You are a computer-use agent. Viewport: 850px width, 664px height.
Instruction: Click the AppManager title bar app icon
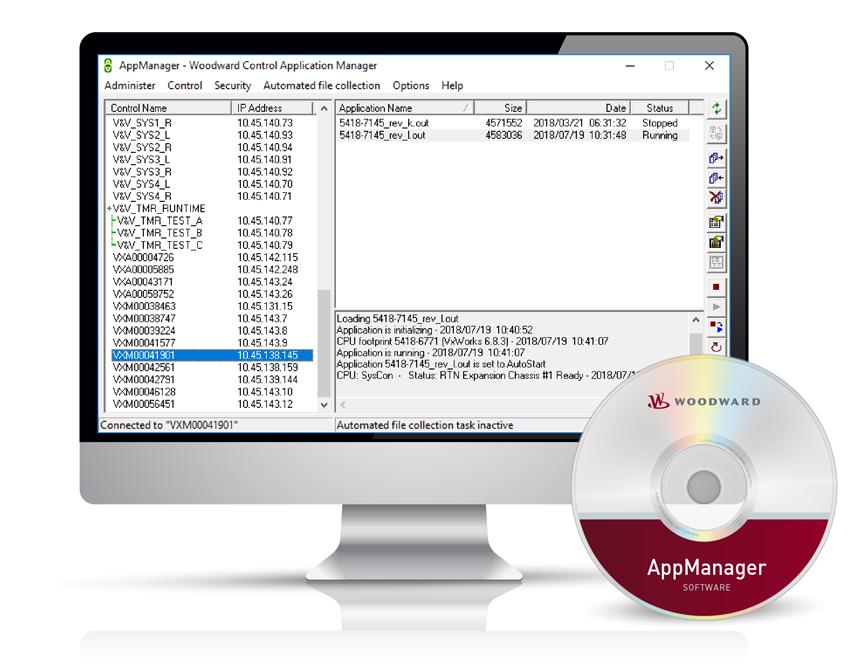point(108,66)
